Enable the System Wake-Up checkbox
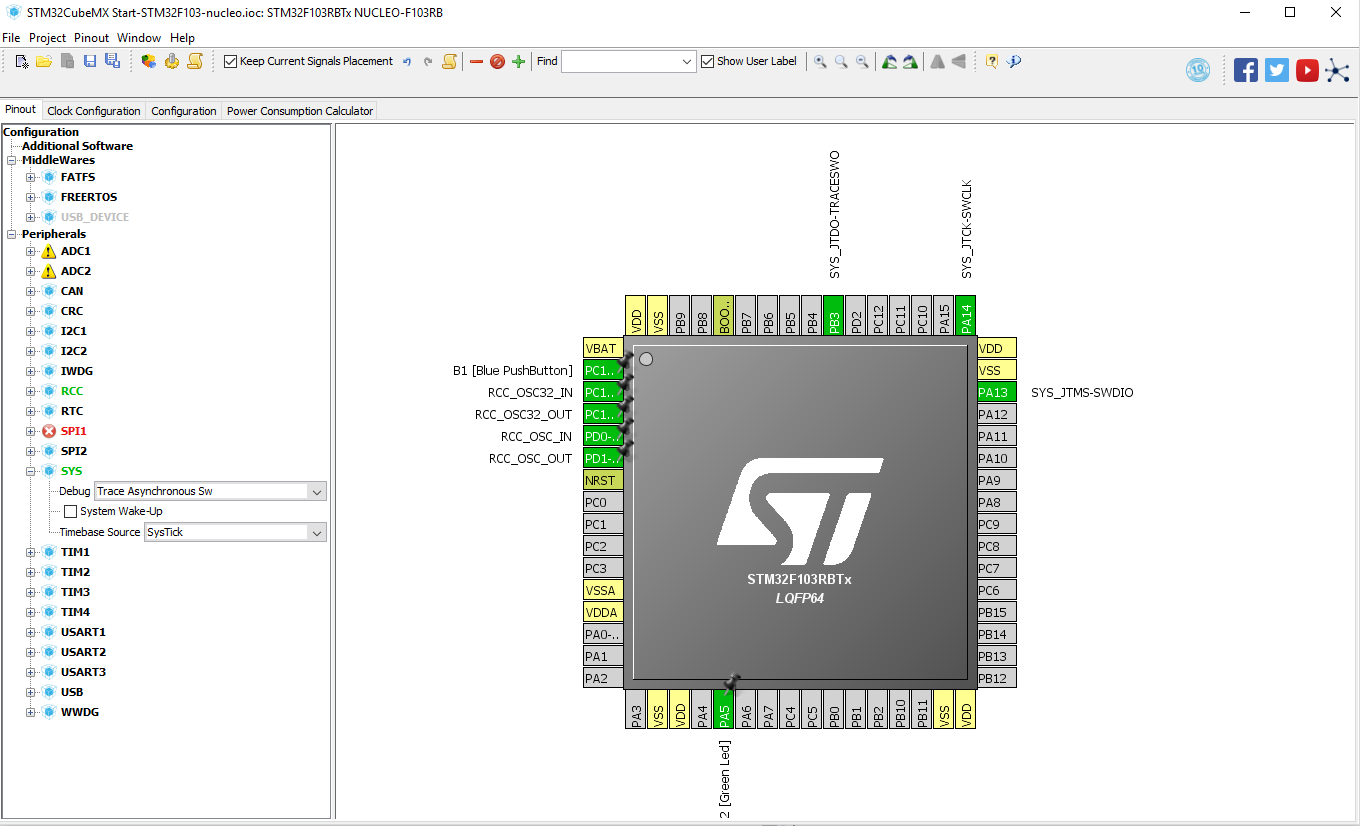This screenshot has height=826, width=1360. point(70,512)
